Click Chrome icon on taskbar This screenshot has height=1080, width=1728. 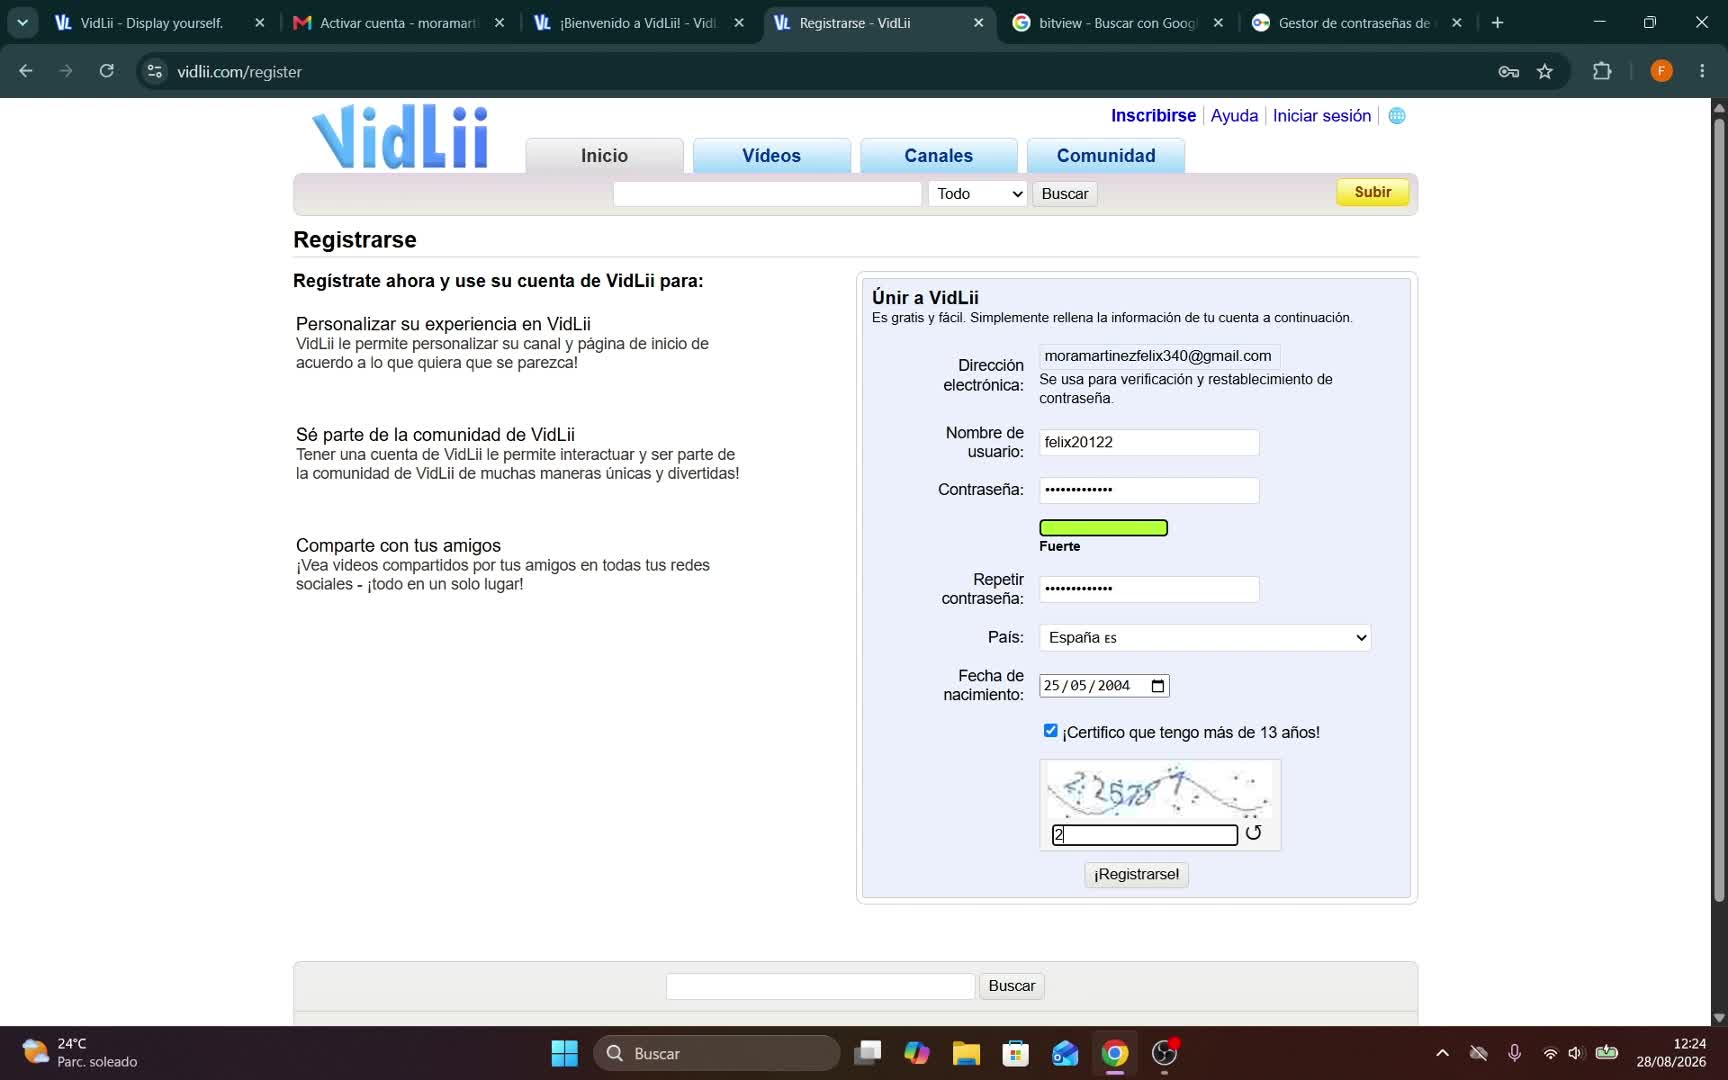point(1115,1053)
